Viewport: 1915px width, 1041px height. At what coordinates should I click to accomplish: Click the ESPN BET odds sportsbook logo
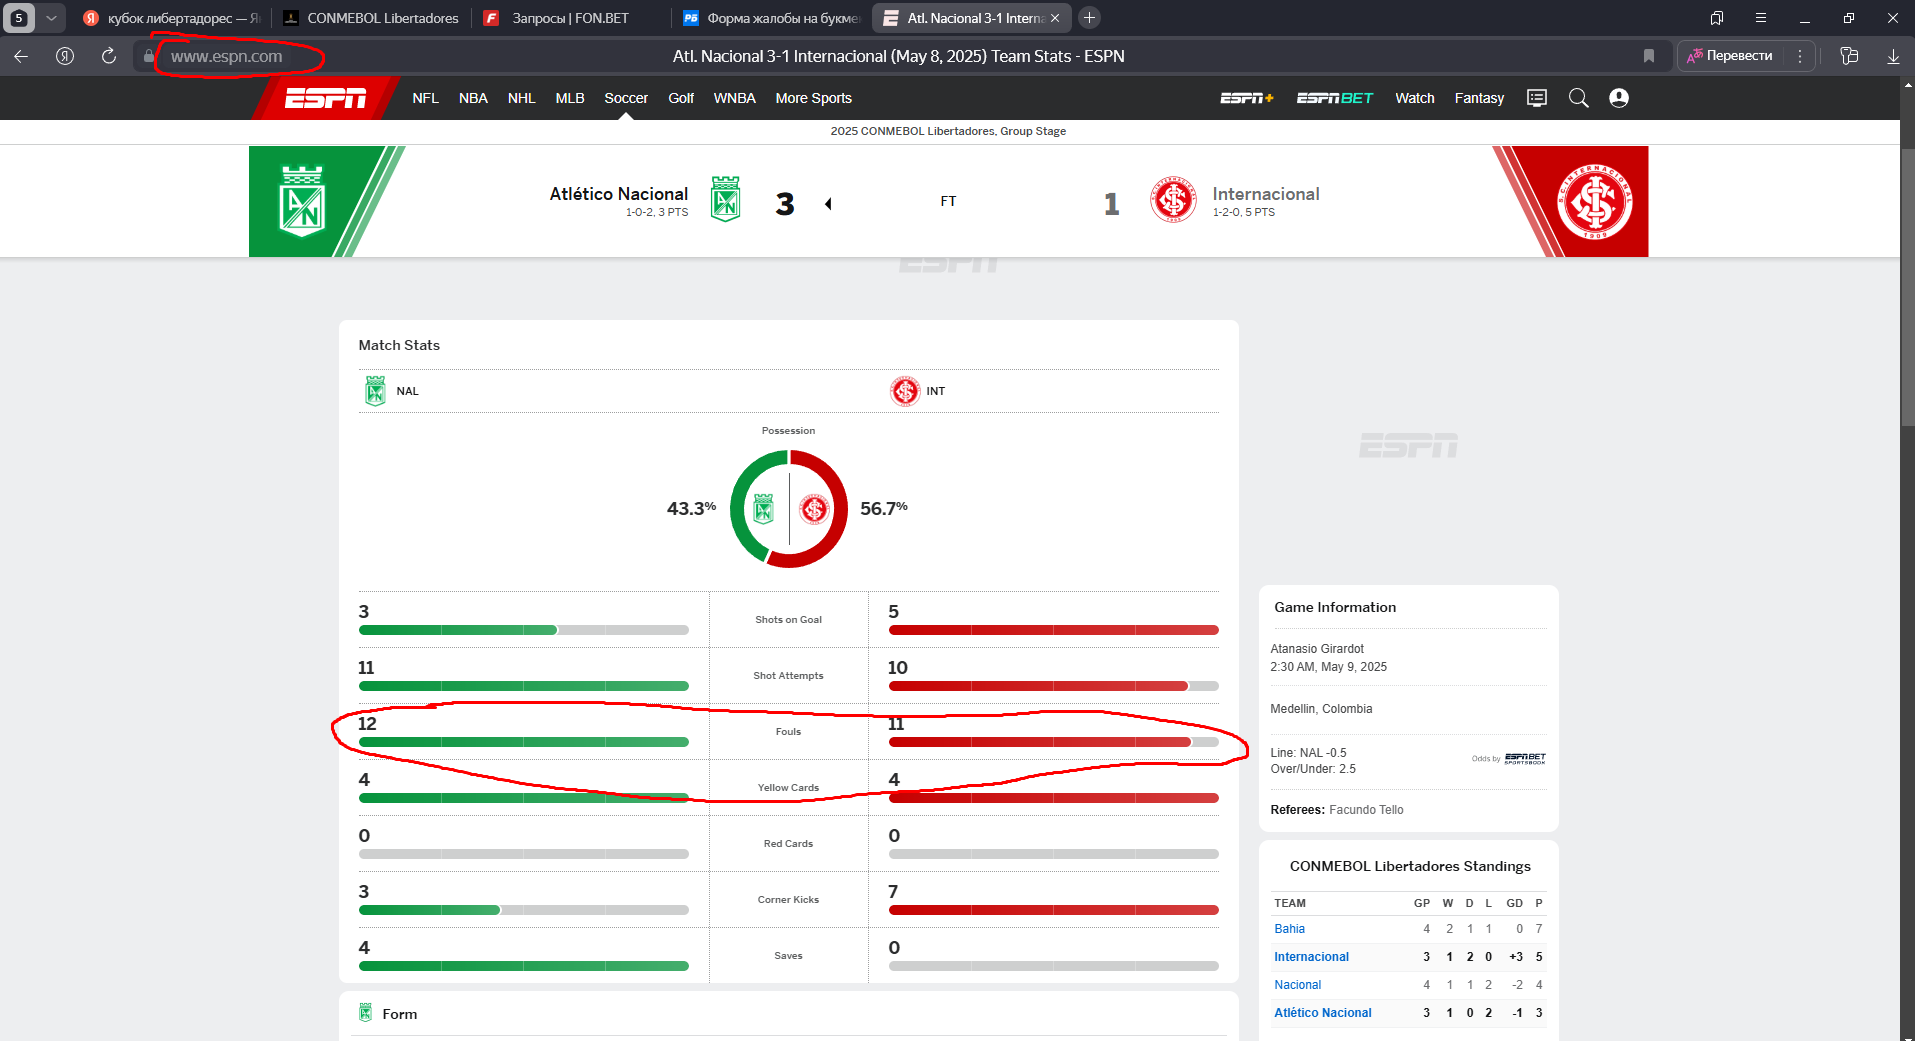pos(1525,758)
